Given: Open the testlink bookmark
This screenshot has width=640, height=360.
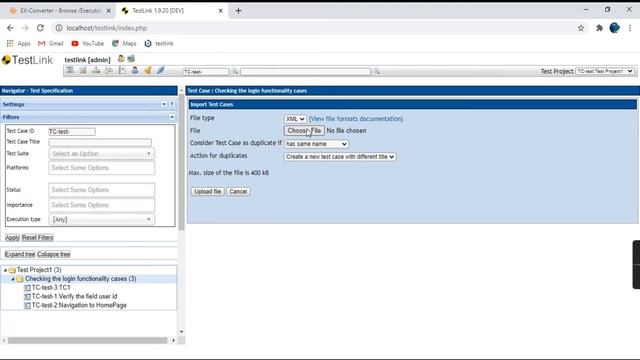Looking at the screenshot, I should [x=159, y=43].
